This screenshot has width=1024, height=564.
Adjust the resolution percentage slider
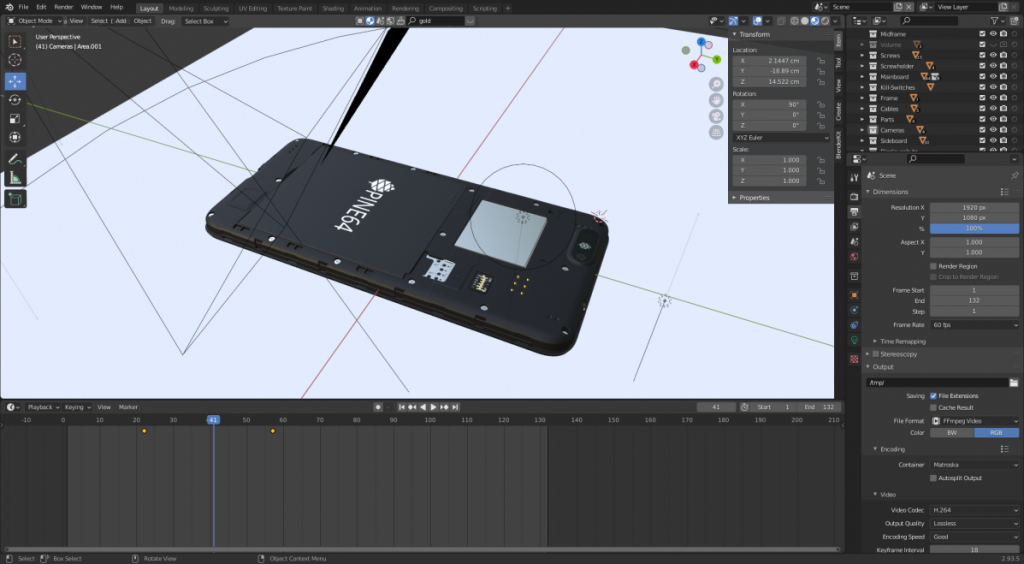pos(974,228)
